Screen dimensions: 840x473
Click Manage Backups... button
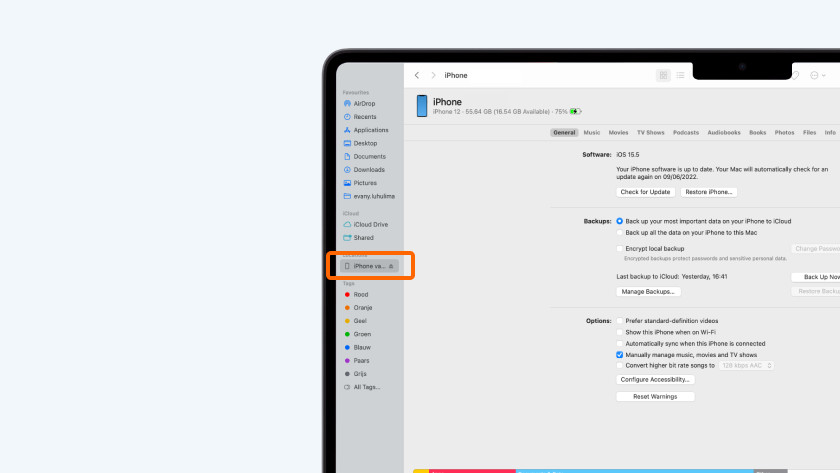[x=648, y=291]
